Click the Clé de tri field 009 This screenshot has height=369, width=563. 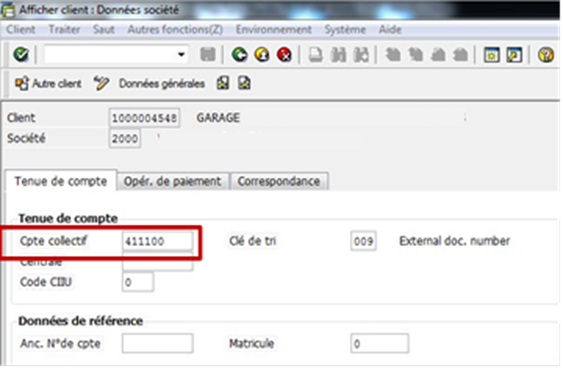363,241
